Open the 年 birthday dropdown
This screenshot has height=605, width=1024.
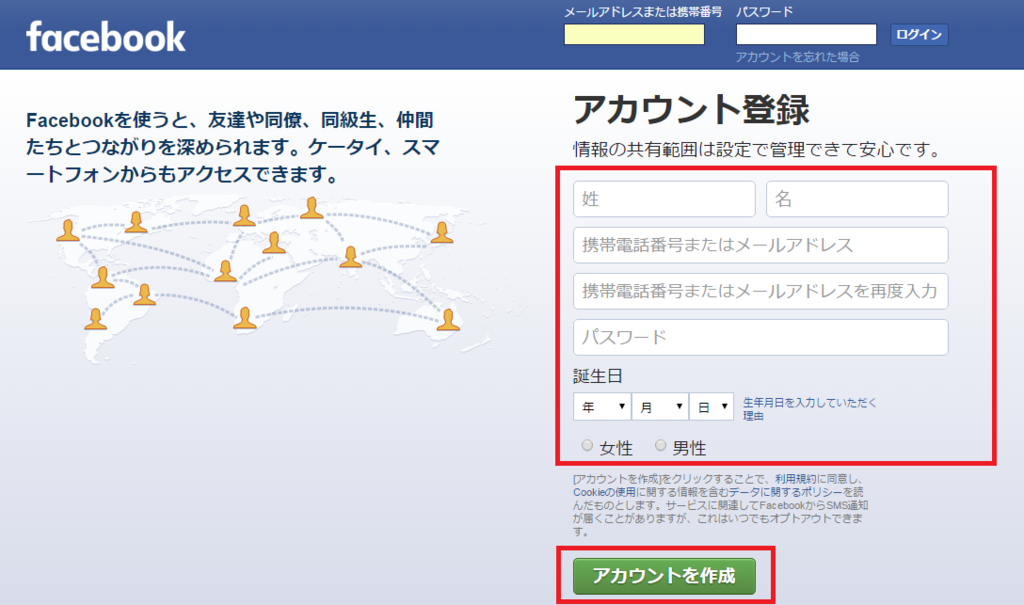(x=601, y=406)
